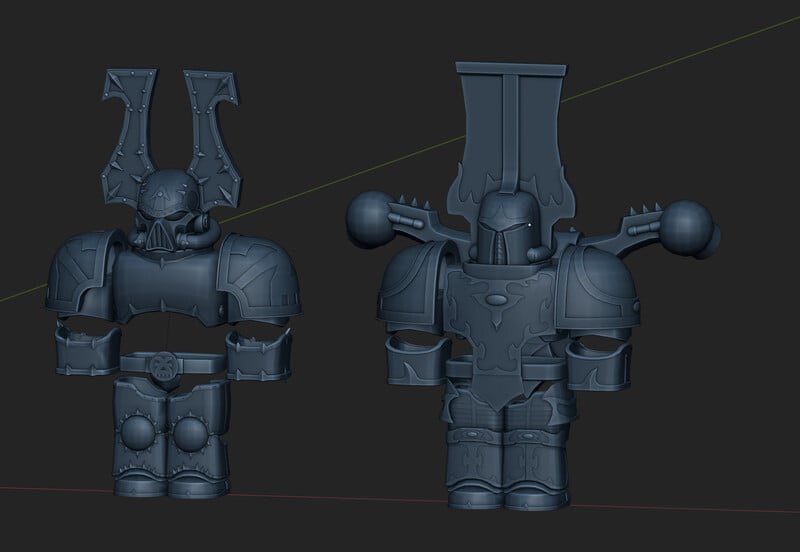Select the left model's chest torso armor
The height and width of the screenshot is (552, 800).
167,288
